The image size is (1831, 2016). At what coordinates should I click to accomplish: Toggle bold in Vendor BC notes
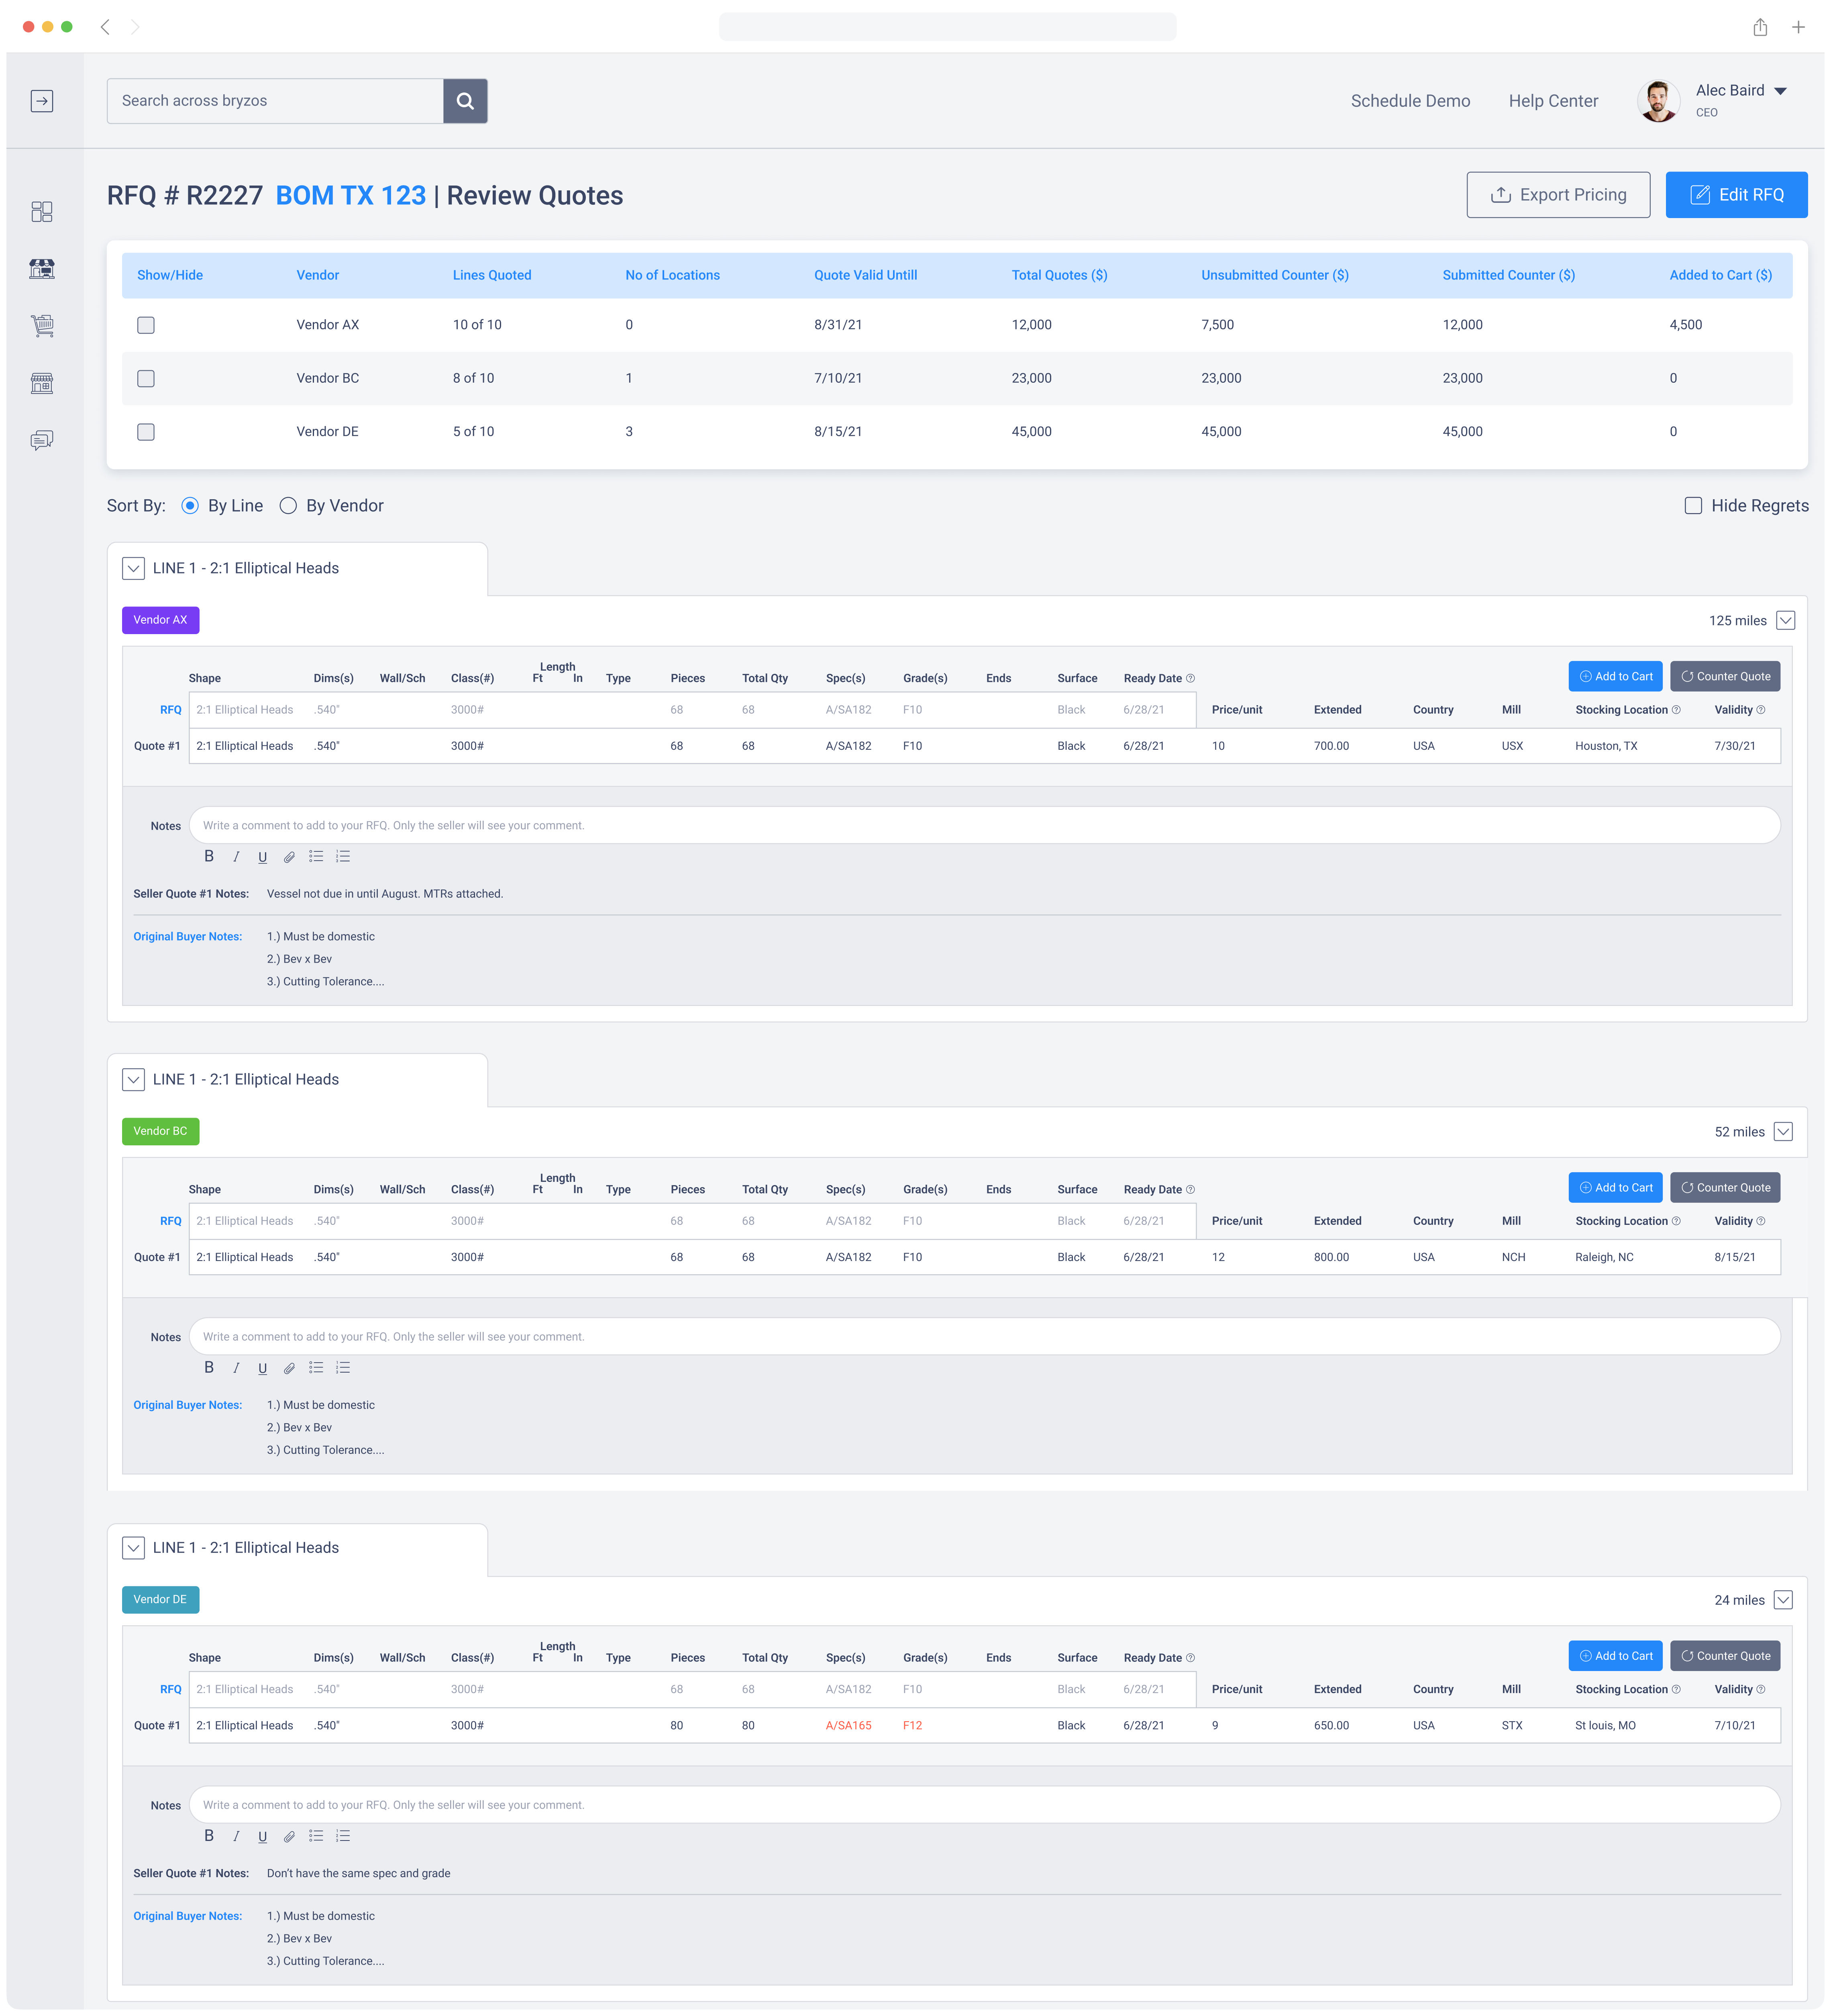coord(209,1367)
